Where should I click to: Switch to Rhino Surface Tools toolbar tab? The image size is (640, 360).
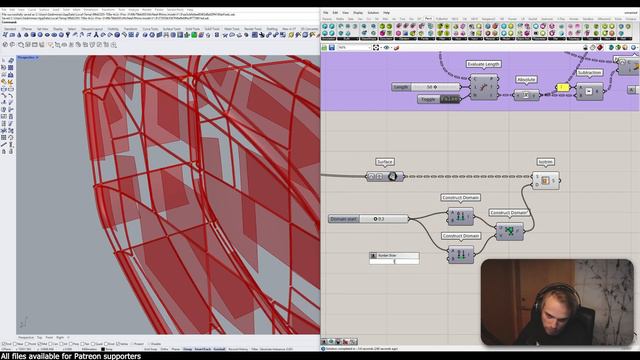171,29
